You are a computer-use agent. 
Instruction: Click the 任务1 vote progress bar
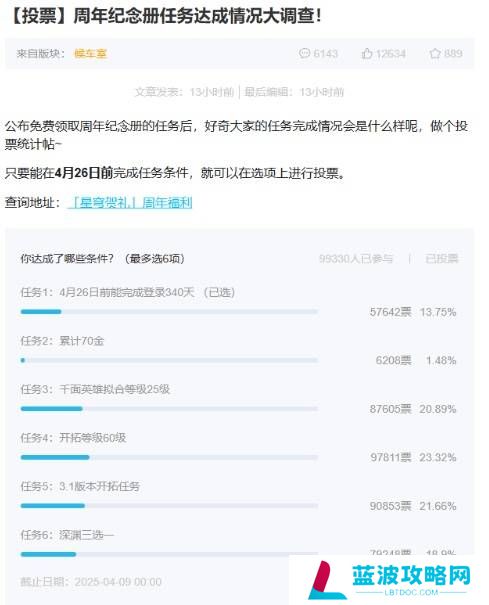tap(169, 311)
